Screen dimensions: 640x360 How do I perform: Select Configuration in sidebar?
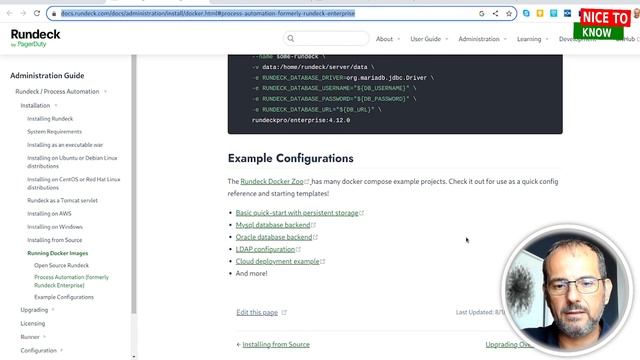[38, 350]
